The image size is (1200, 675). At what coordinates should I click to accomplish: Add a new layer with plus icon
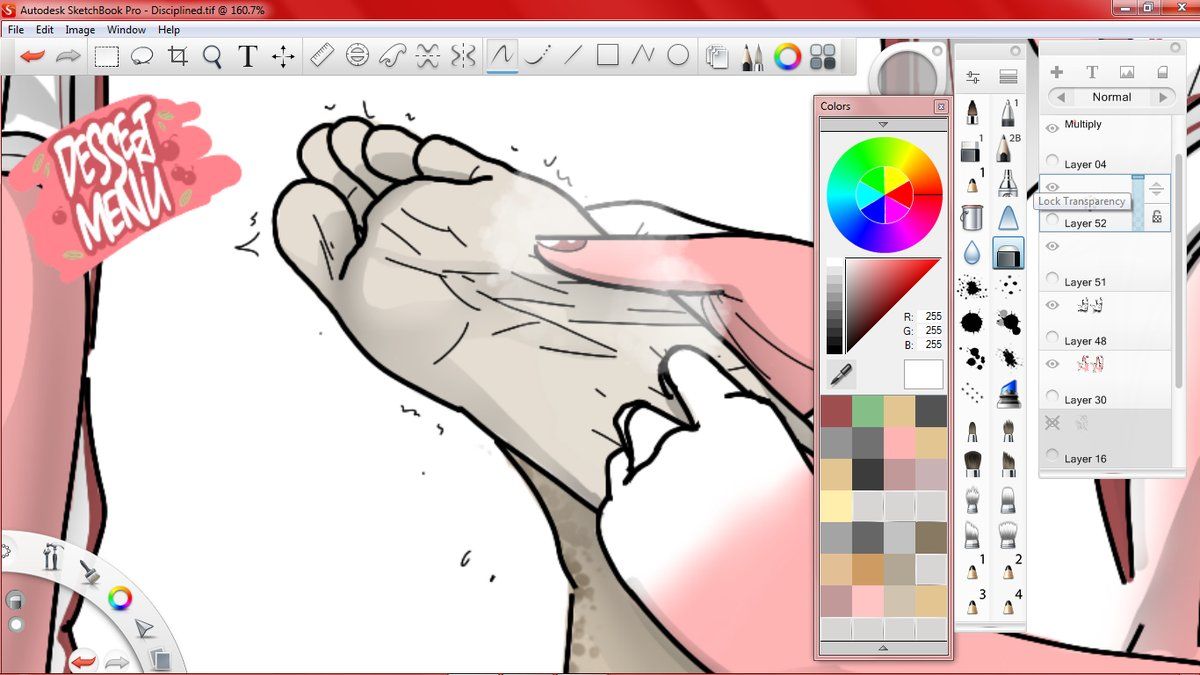tap(1057, 72)
